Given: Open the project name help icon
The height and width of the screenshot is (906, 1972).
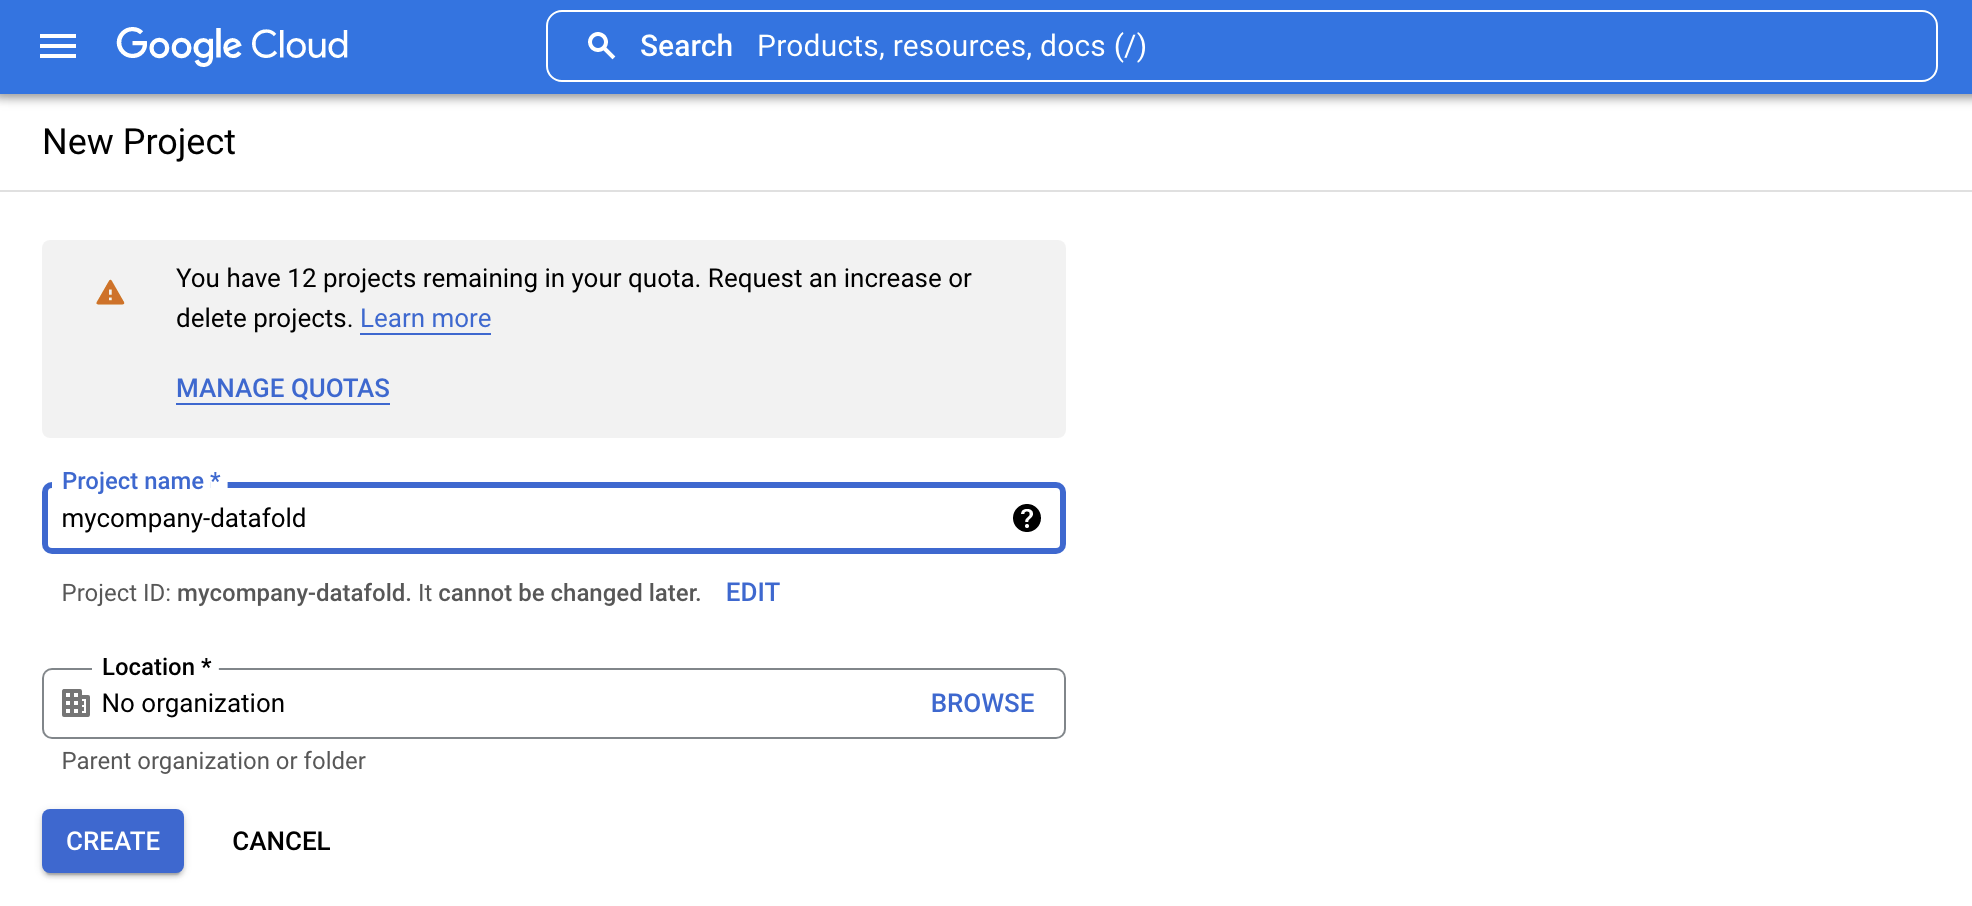Looking at the screenshot, I should pyautogui.click(x=1027, y=518).
